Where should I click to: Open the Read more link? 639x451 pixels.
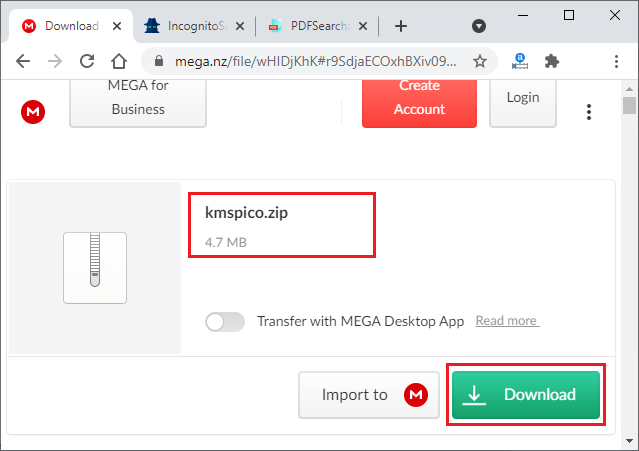click(507, 321)
